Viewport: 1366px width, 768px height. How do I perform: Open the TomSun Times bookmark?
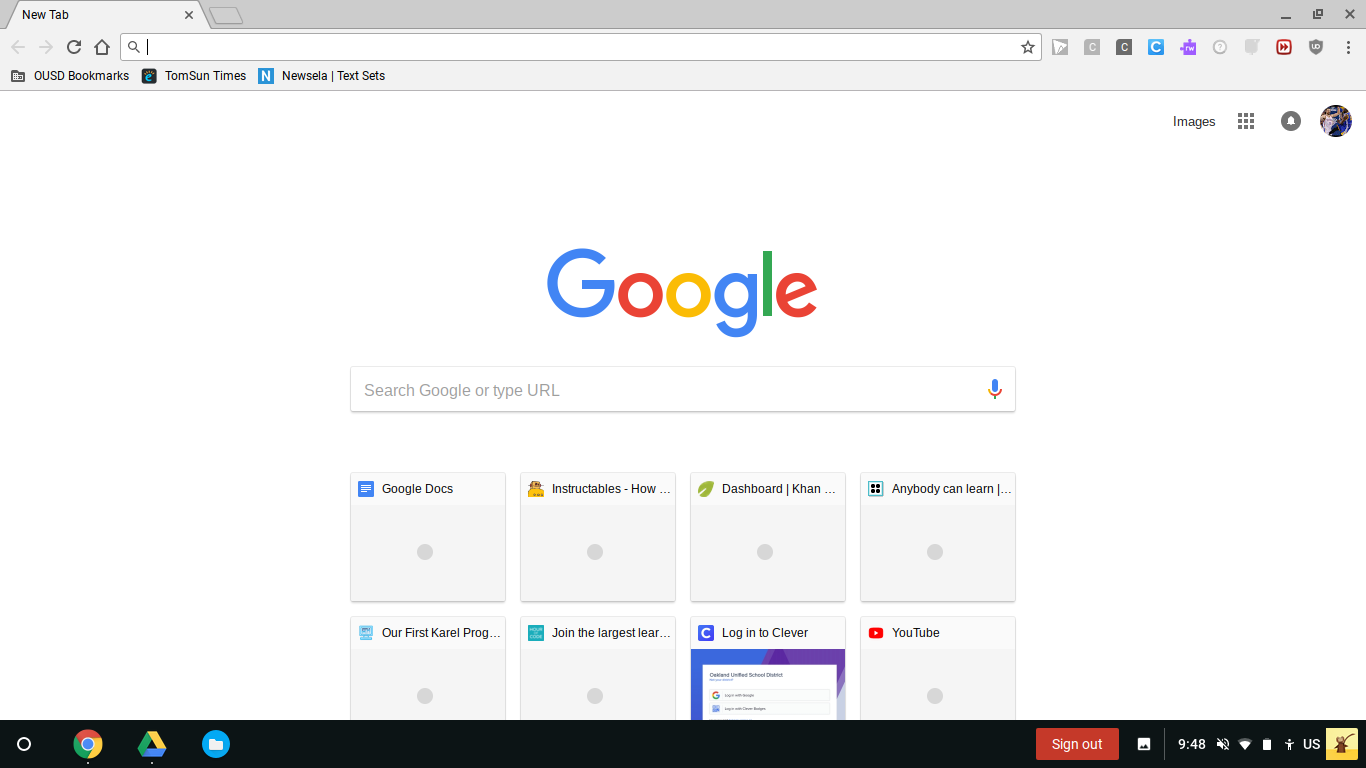(194, 76)
